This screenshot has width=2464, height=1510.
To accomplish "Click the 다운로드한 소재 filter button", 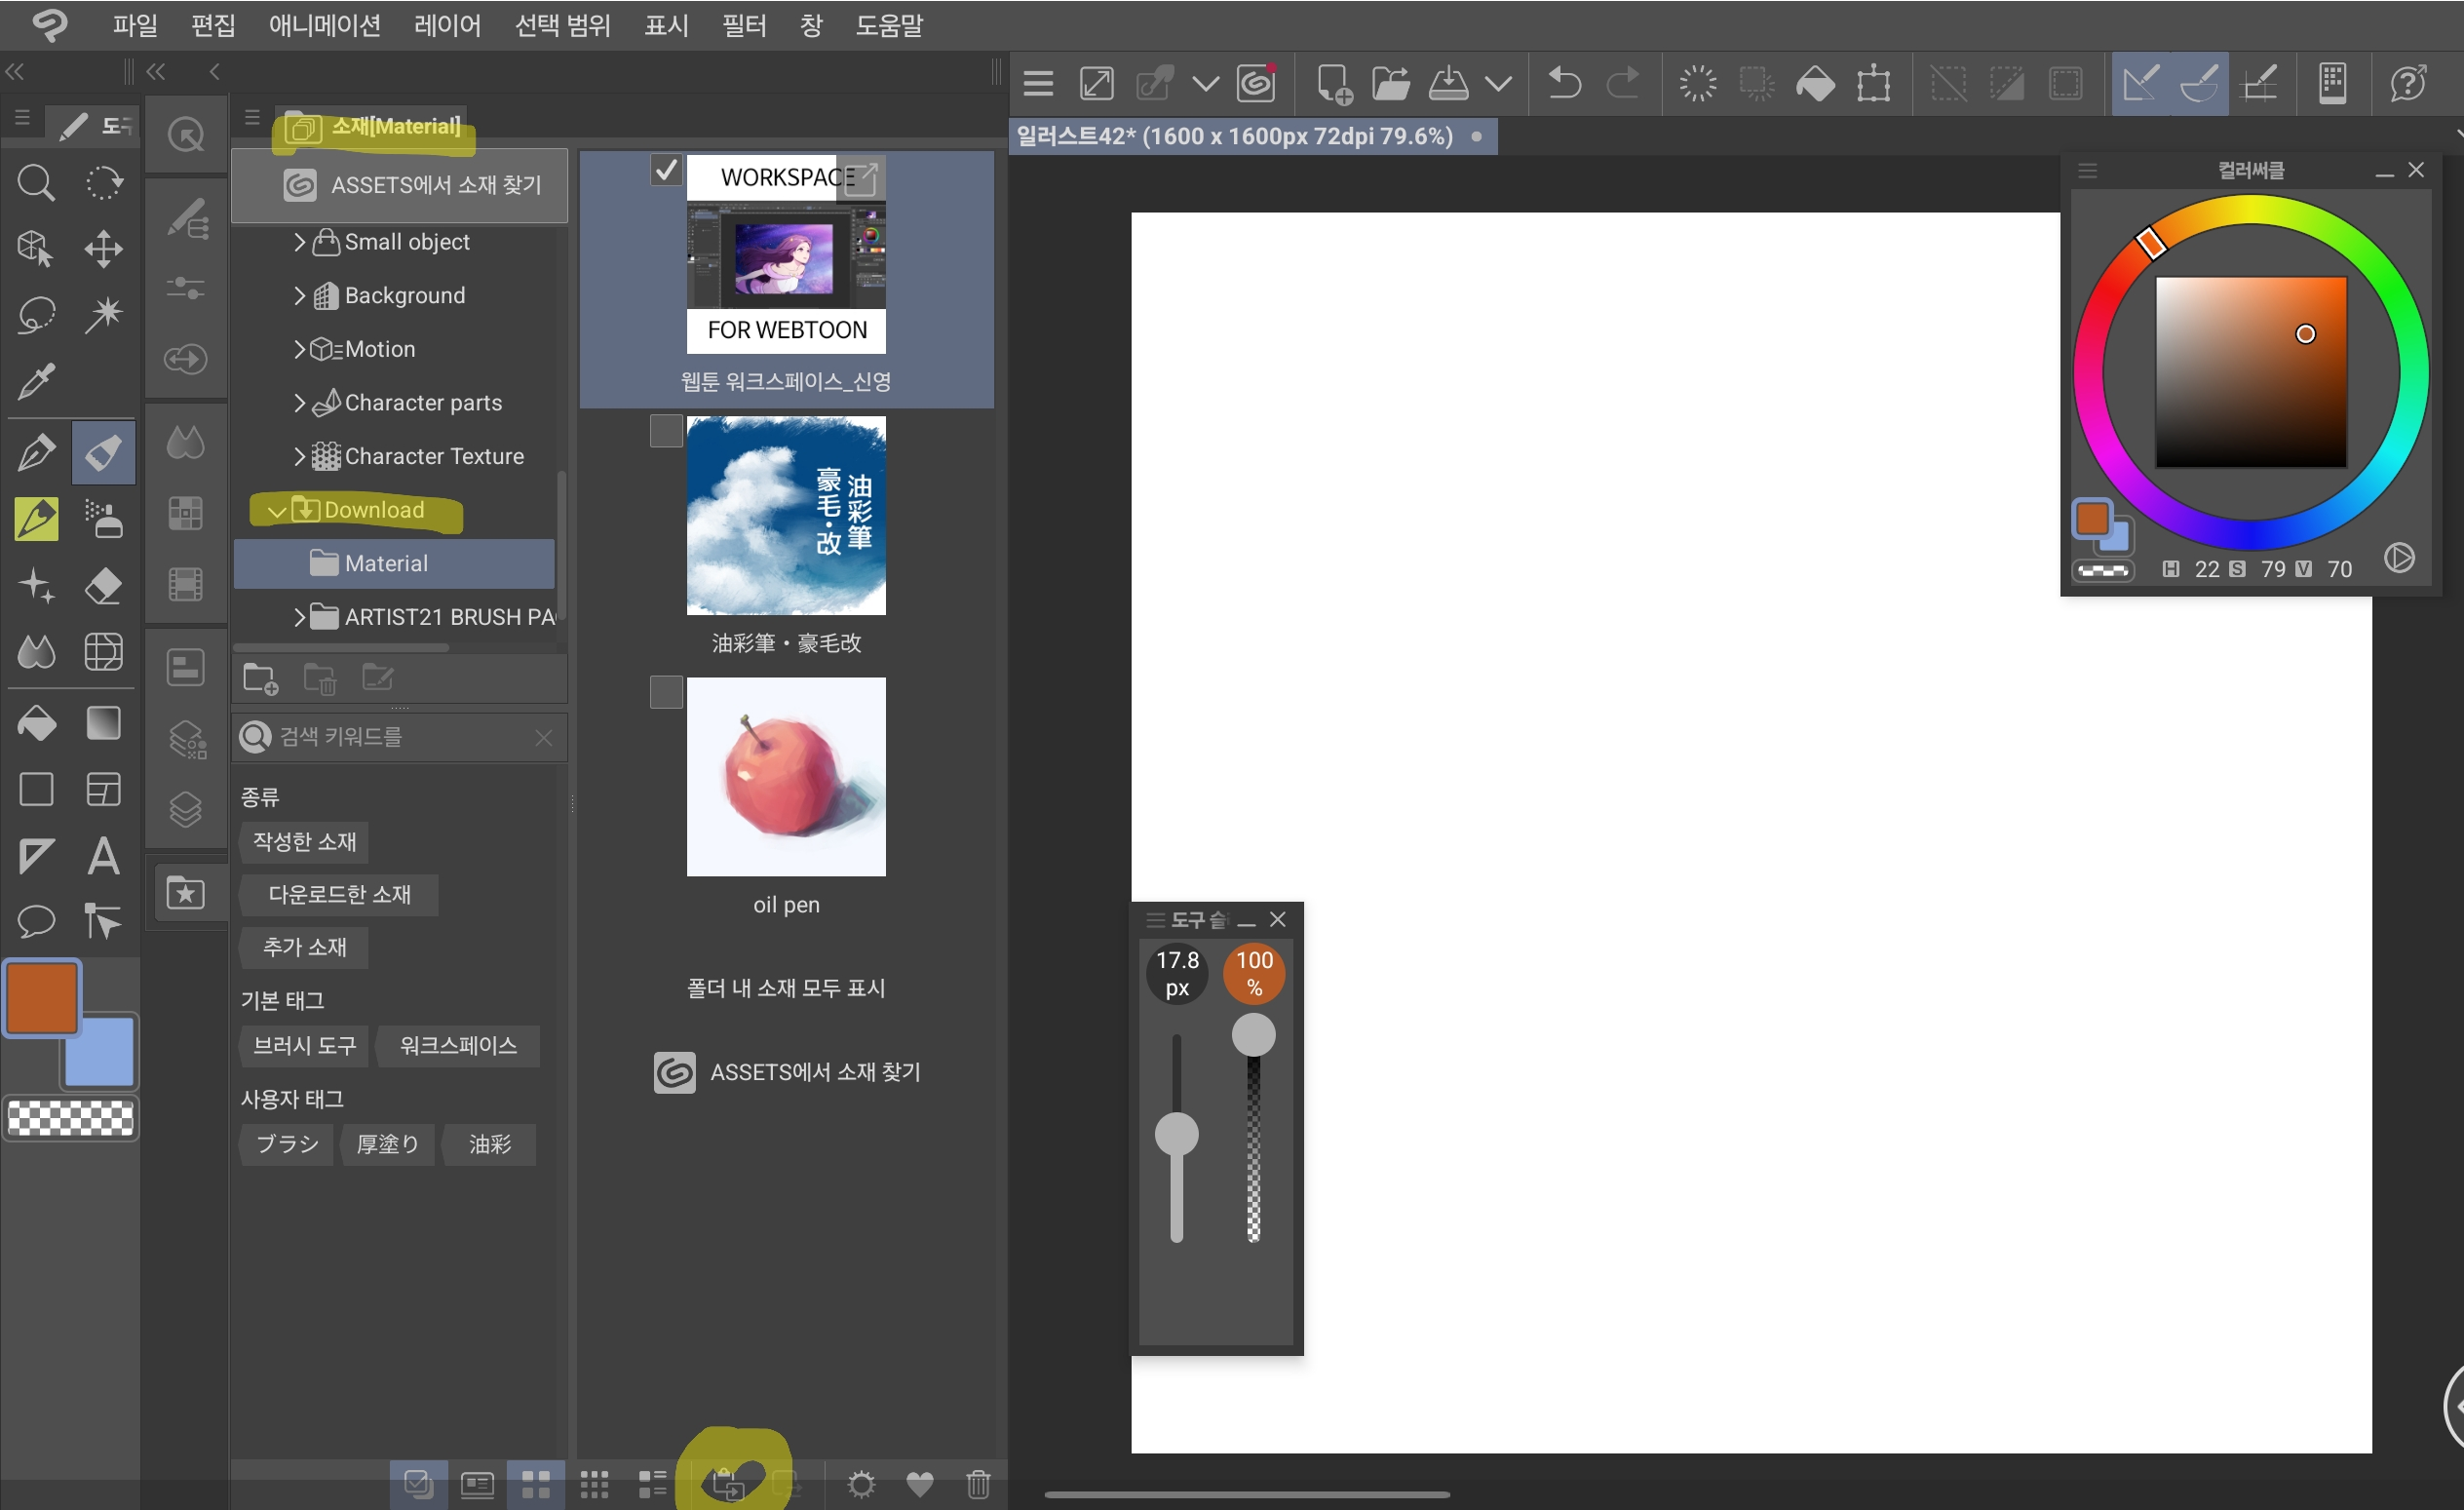I will [x=339, y=894].
